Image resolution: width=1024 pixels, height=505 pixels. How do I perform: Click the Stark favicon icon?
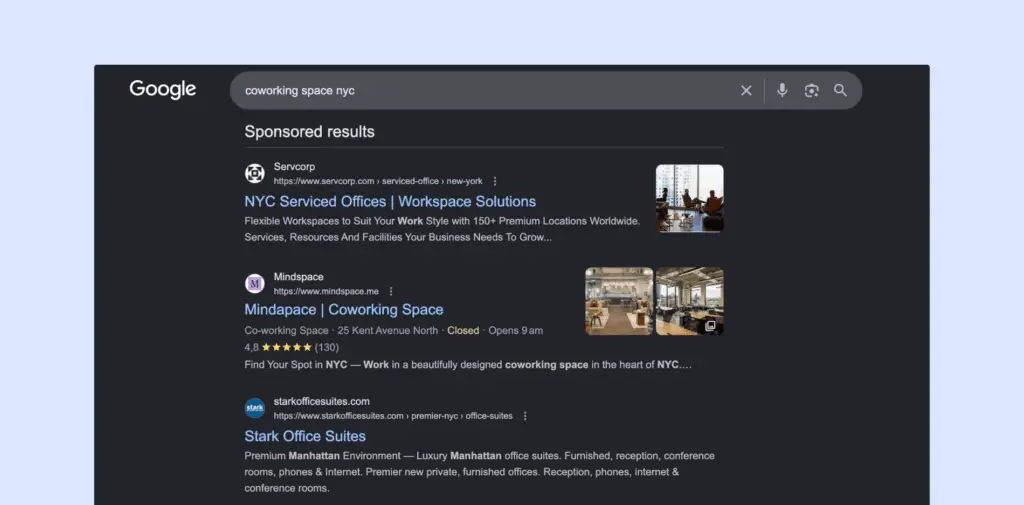coord(255,408)
